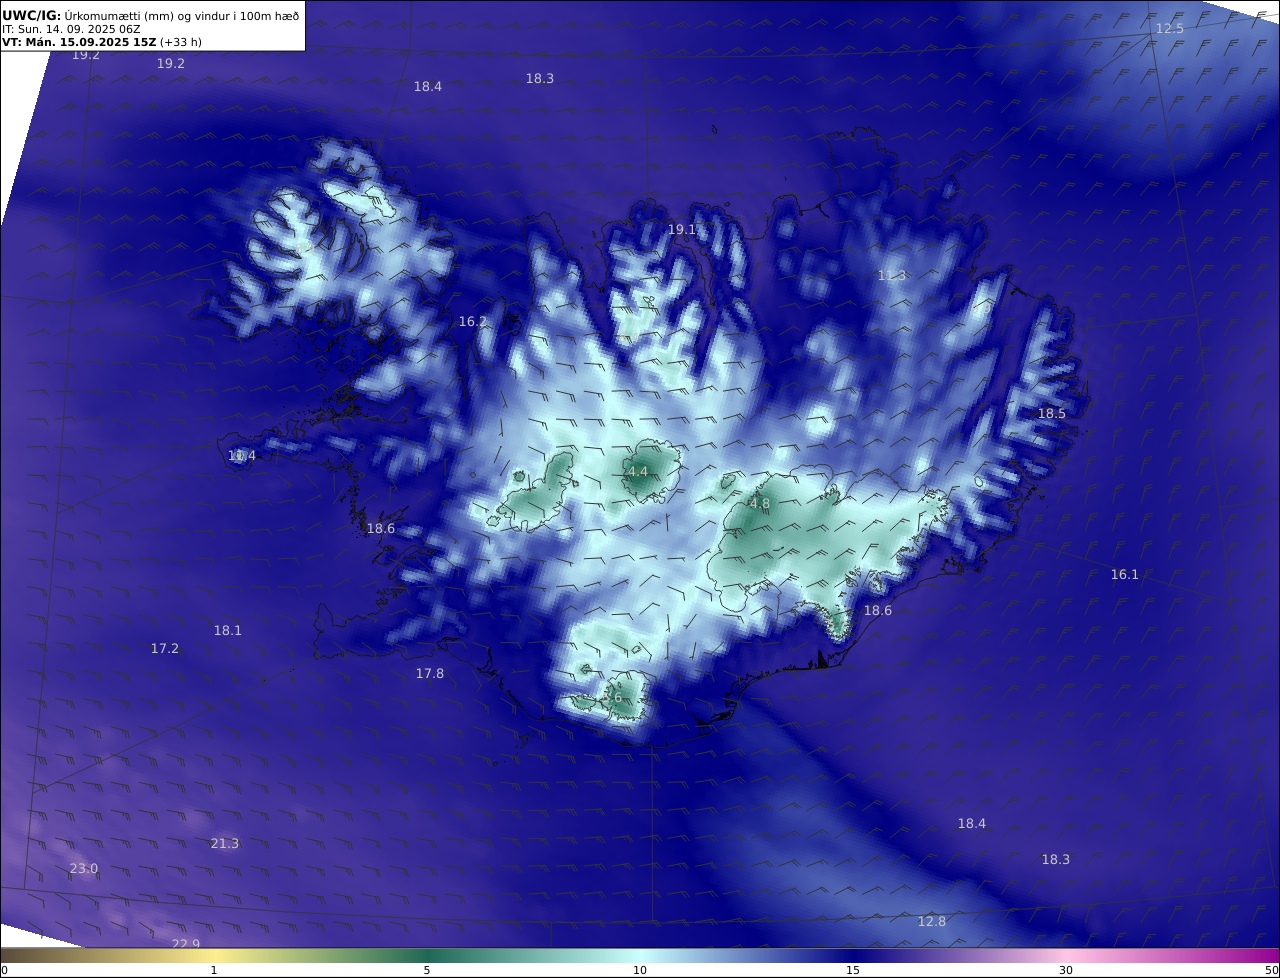Click the 4.8 value over Vatnajökull
The image size is (1280, 978).
point(760,504)
